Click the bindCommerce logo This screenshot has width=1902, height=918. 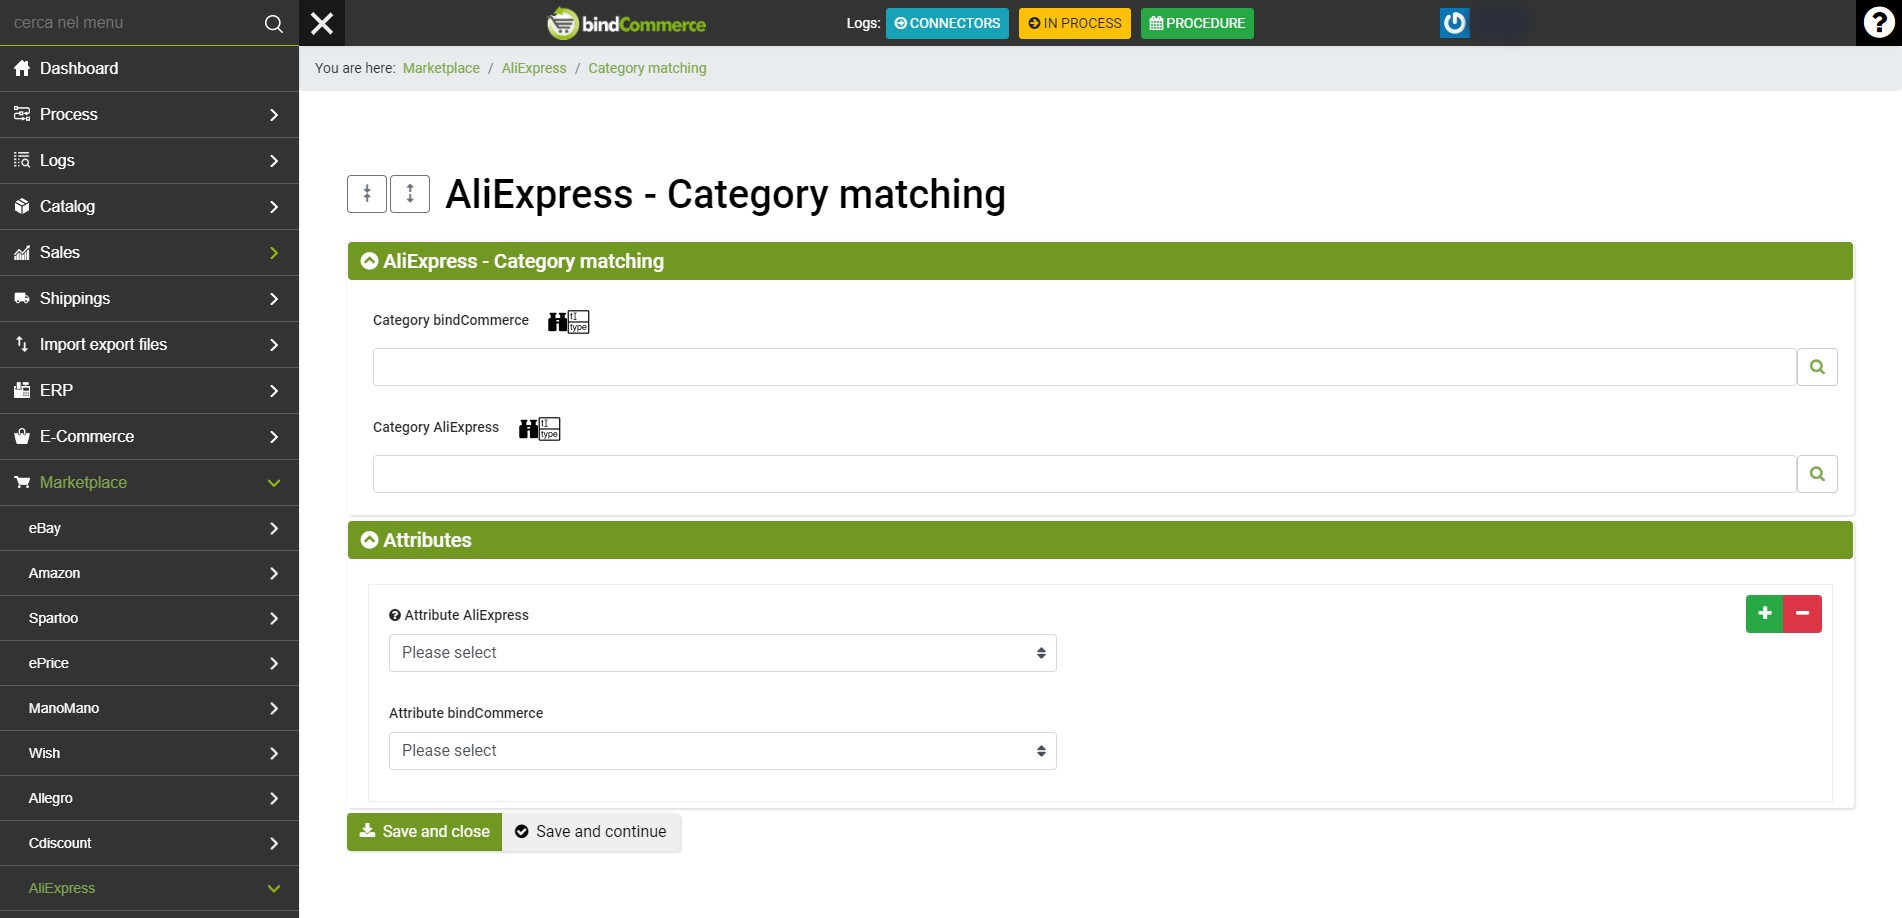pos(627,23)
